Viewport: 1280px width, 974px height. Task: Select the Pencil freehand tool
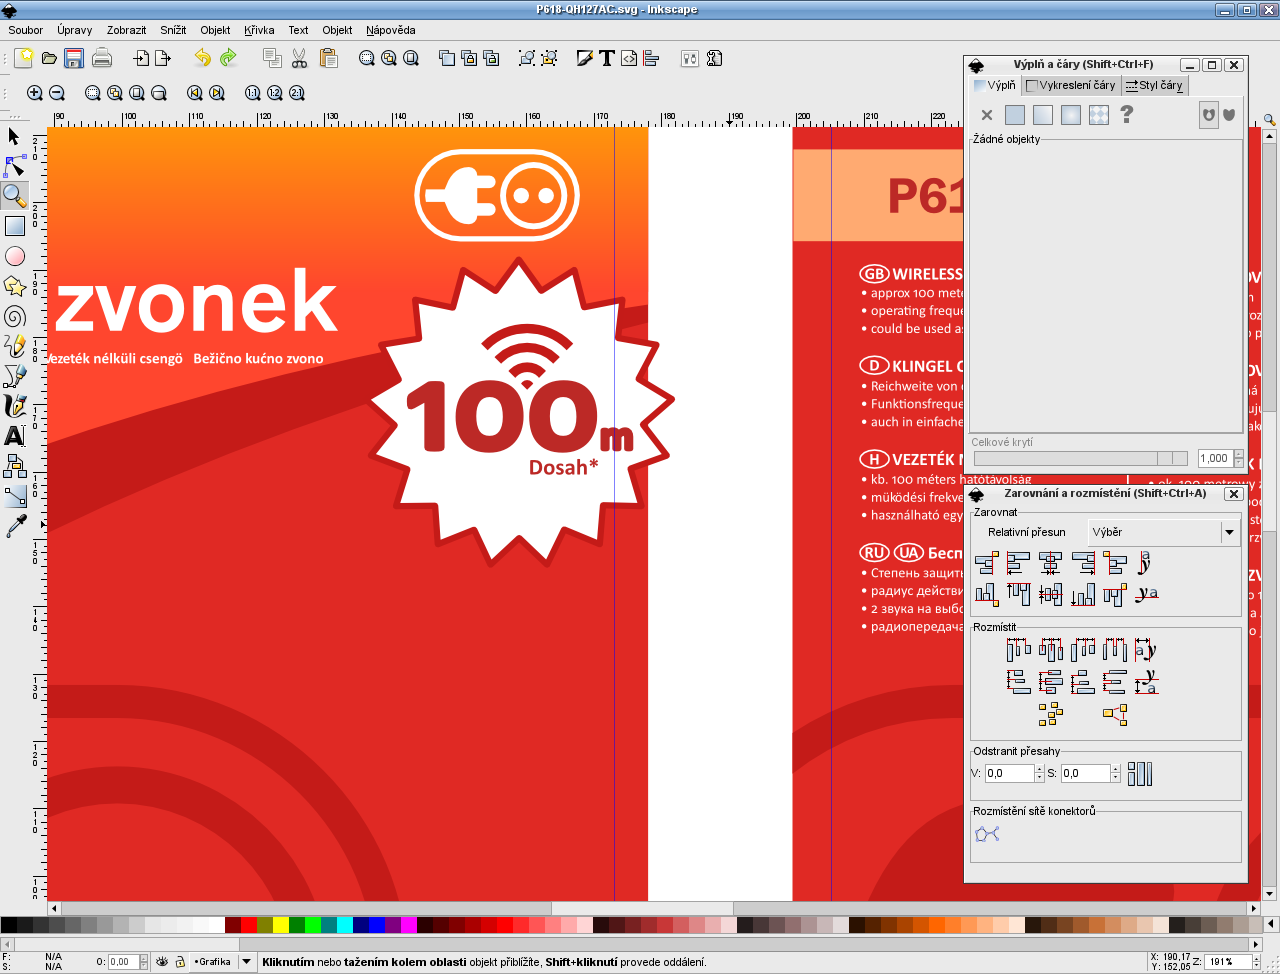(14, 346)
